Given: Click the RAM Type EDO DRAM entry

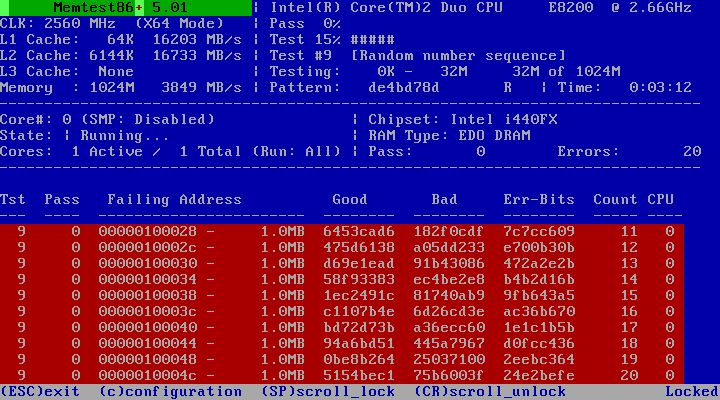Looking at the screenshot, I should (x=450, y=136).
